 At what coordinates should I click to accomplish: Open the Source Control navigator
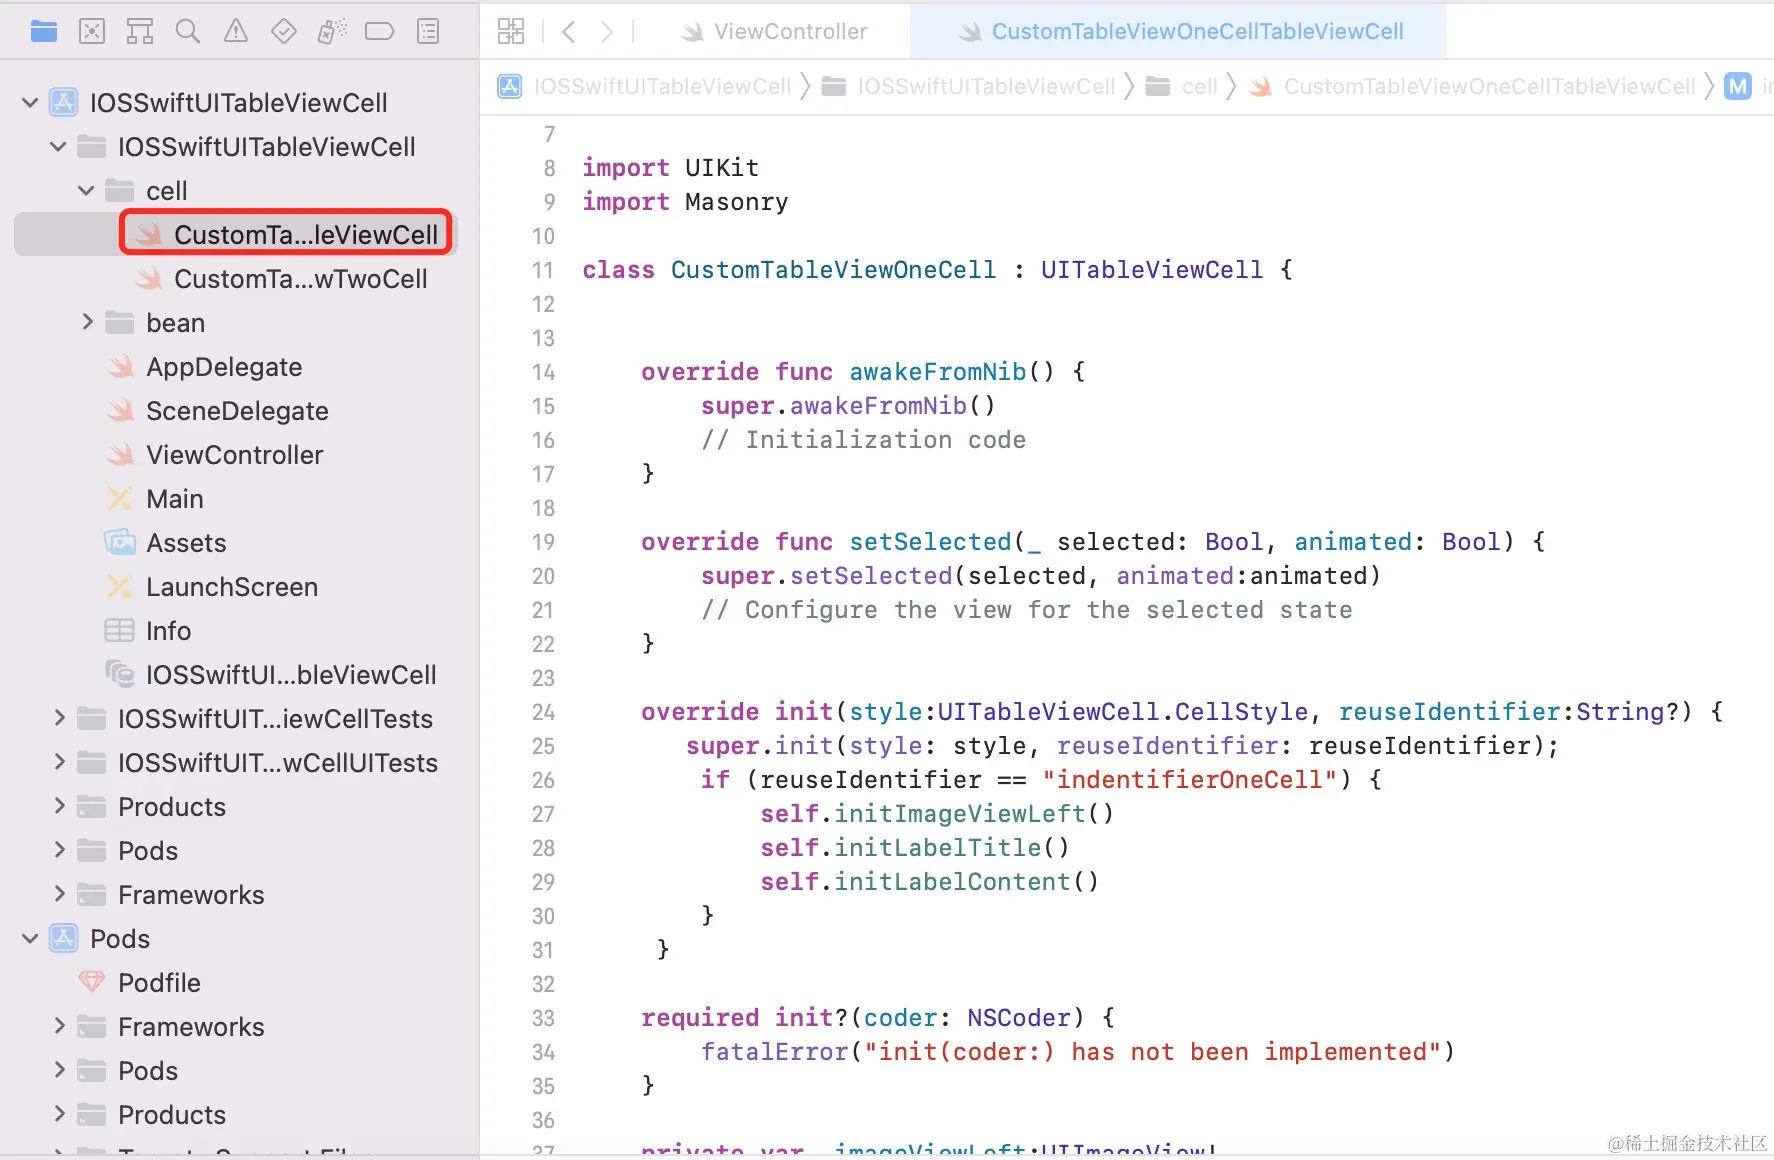pyautogui.click(x=92, y=32)
